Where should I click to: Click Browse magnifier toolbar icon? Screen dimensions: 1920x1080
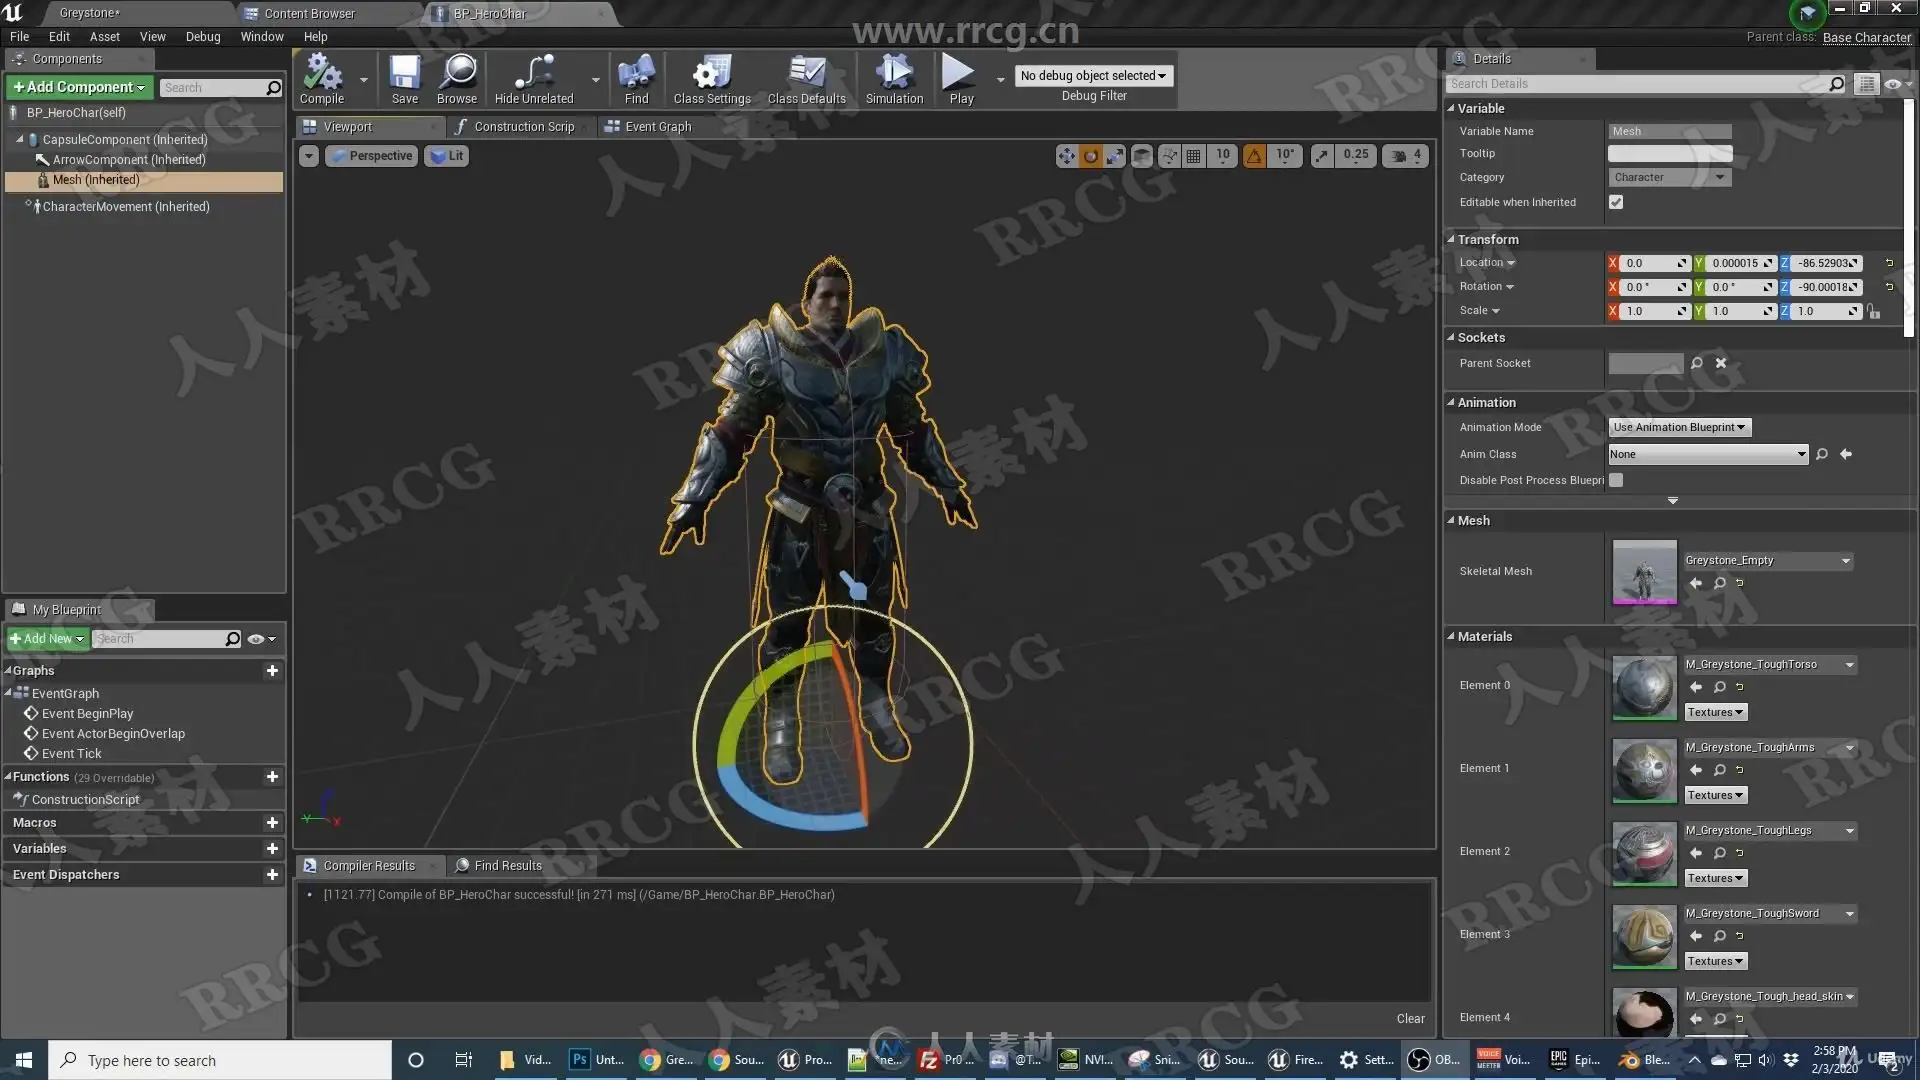tap(457, 79)
